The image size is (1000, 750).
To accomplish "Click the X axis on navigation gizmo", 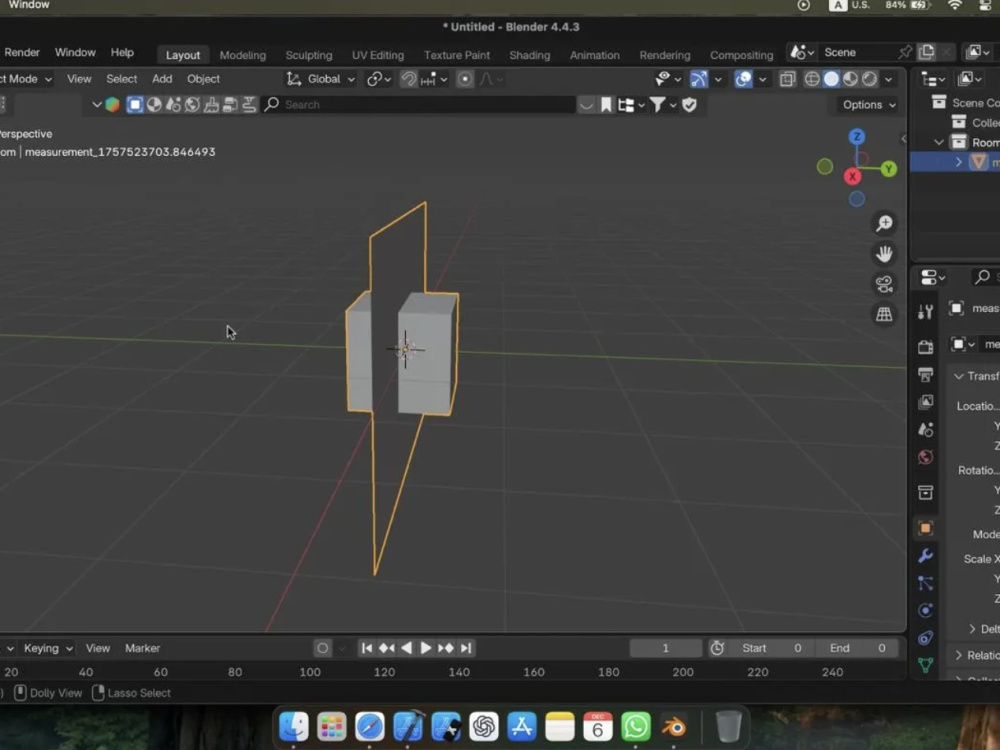I will pos(853,177).
